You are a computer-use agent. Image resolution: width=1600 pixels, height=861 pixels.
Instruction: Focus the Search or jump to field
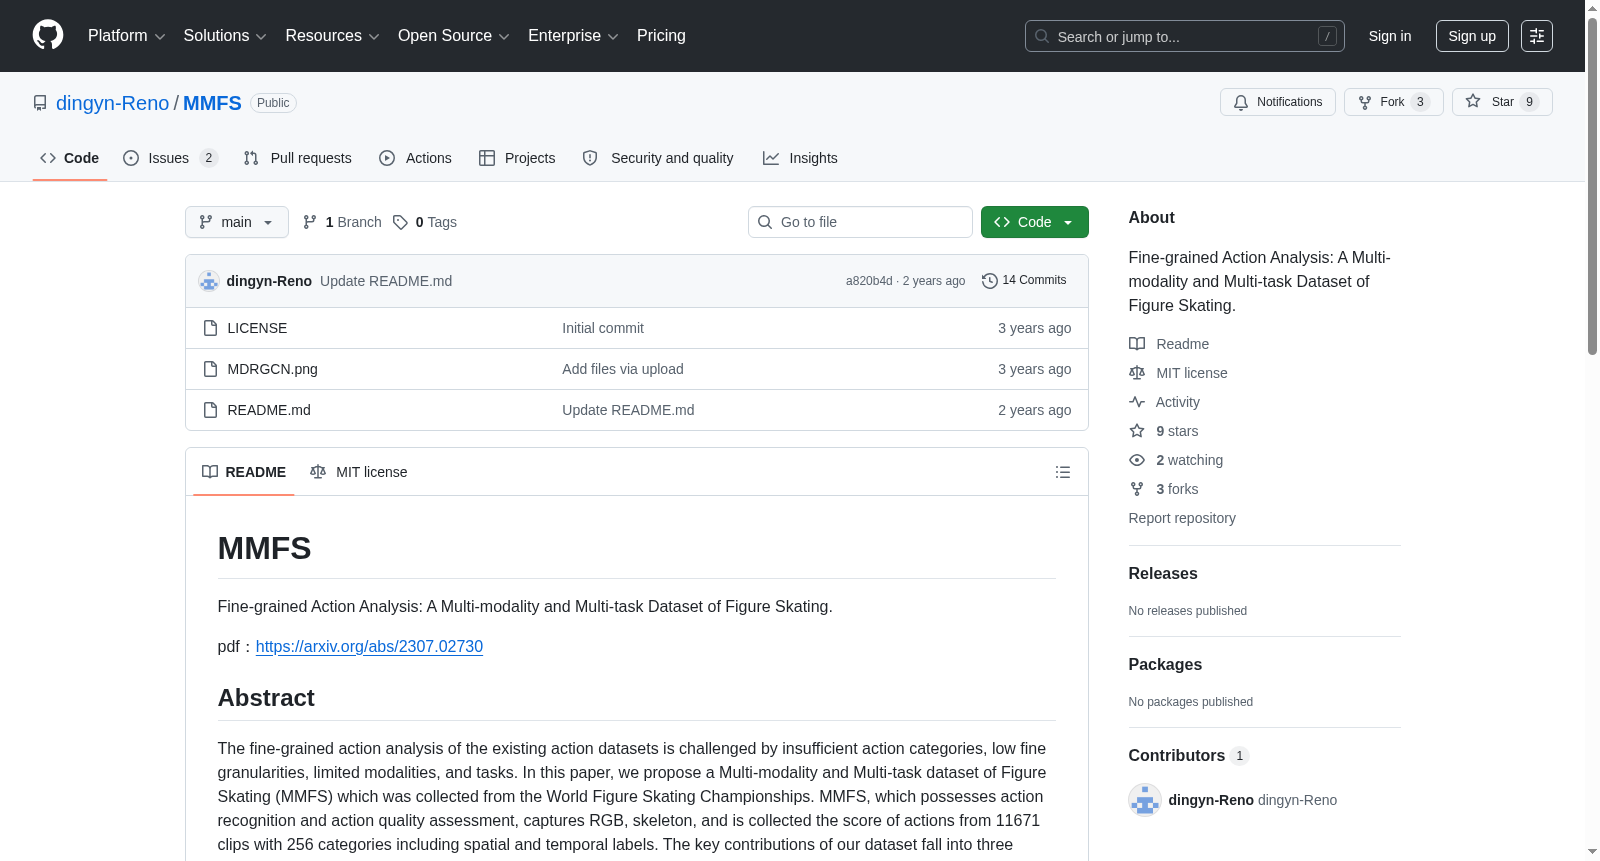[1184, 36]
